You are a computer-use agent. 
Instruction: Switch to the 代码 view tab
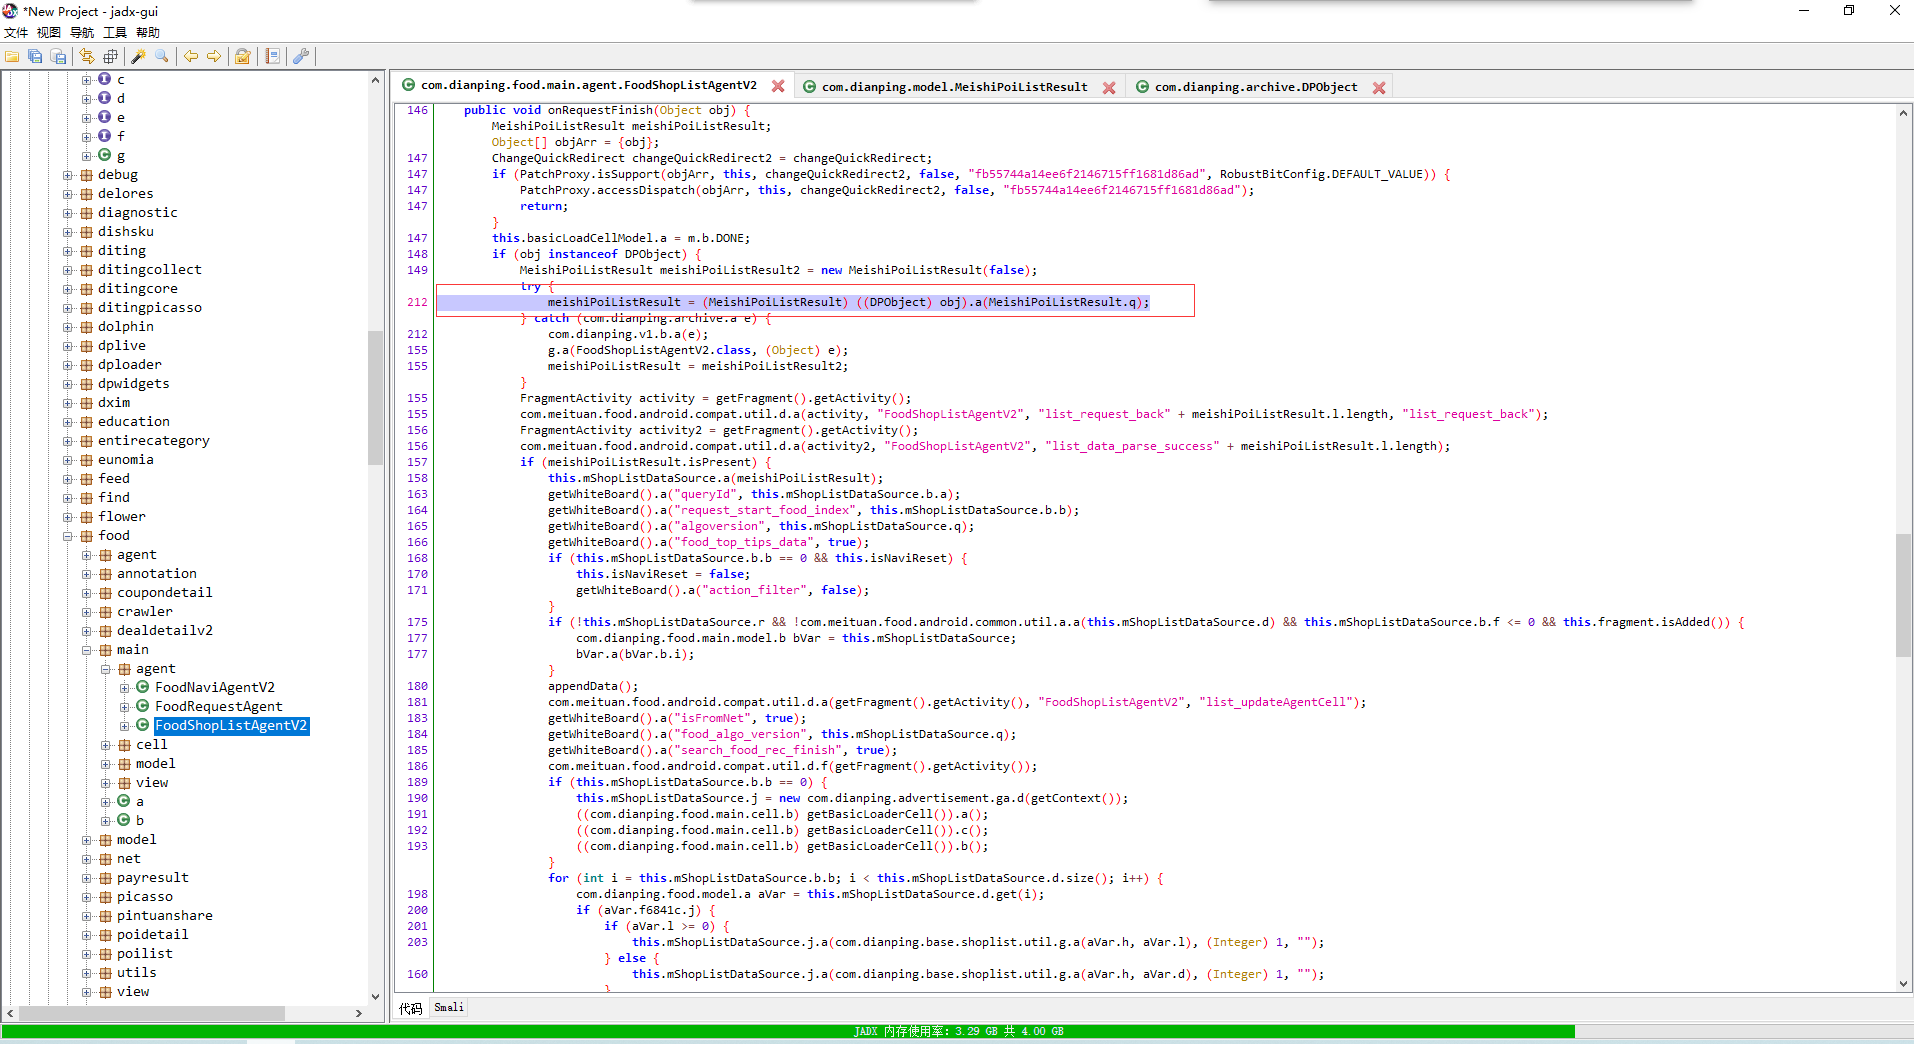point(411,1008)
